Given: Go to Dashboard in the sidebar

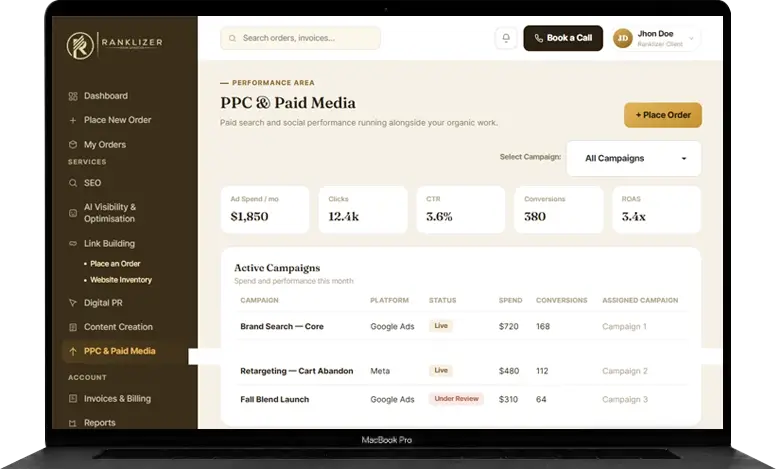Looking at the screenshot, I should [106, 96].
